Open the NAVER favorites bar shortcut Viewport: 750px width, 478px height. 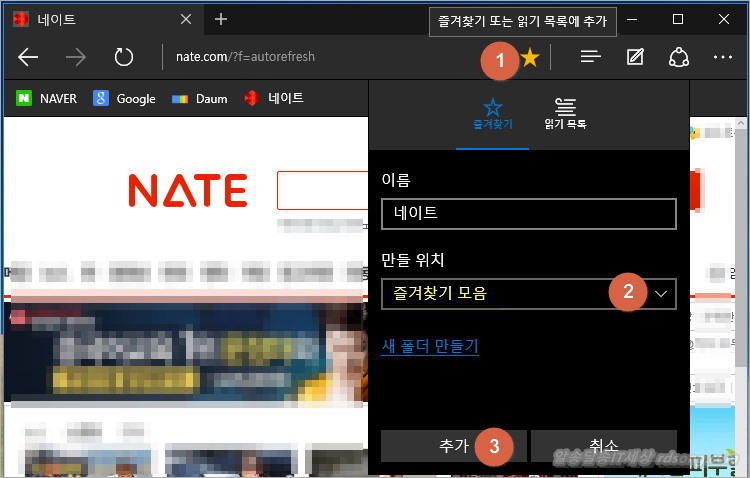tap(46, 98)
